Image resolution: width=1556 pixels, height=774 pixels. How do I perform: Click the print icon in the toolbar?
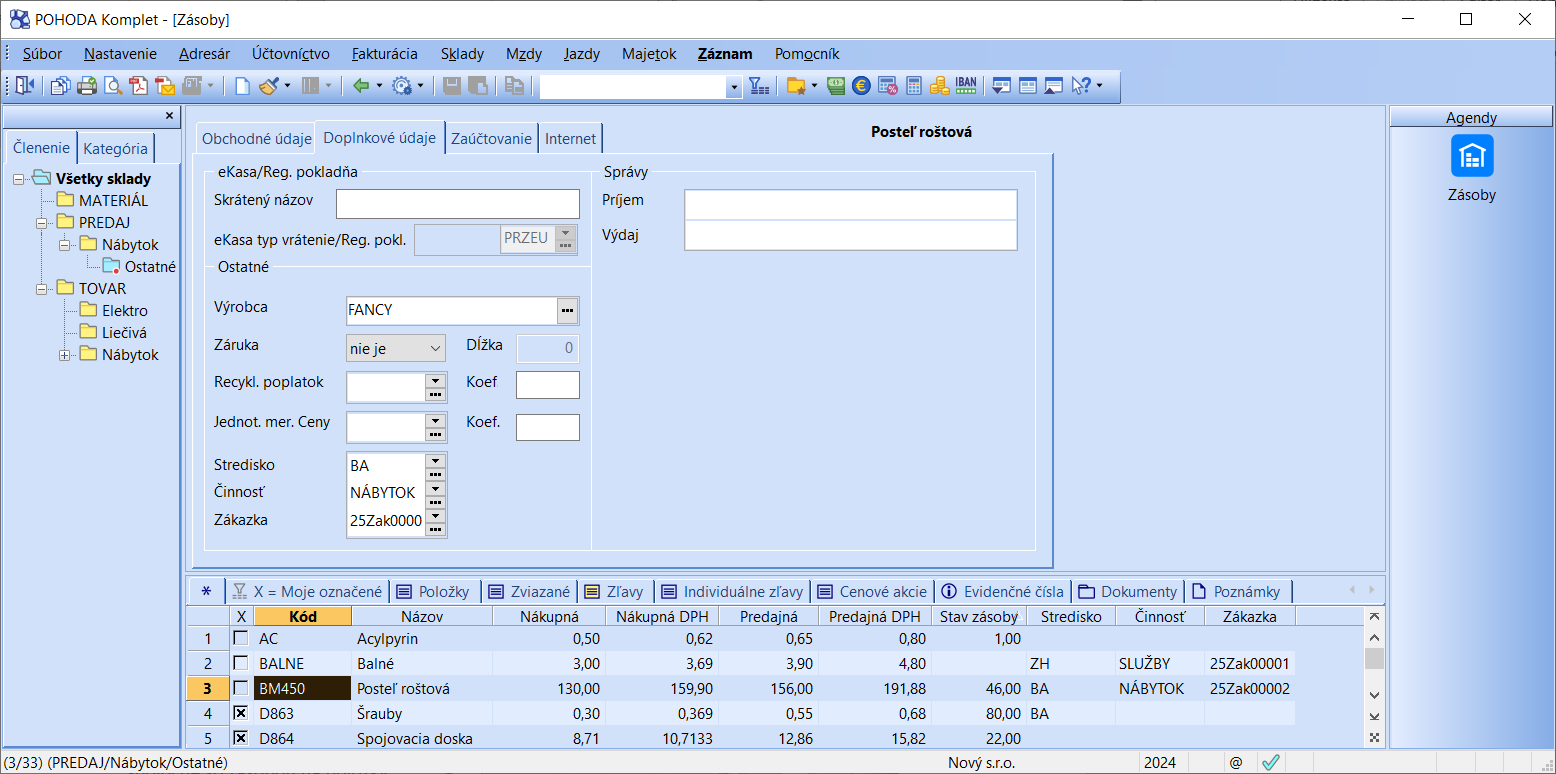pyautogui.click(x=86, y=86)
